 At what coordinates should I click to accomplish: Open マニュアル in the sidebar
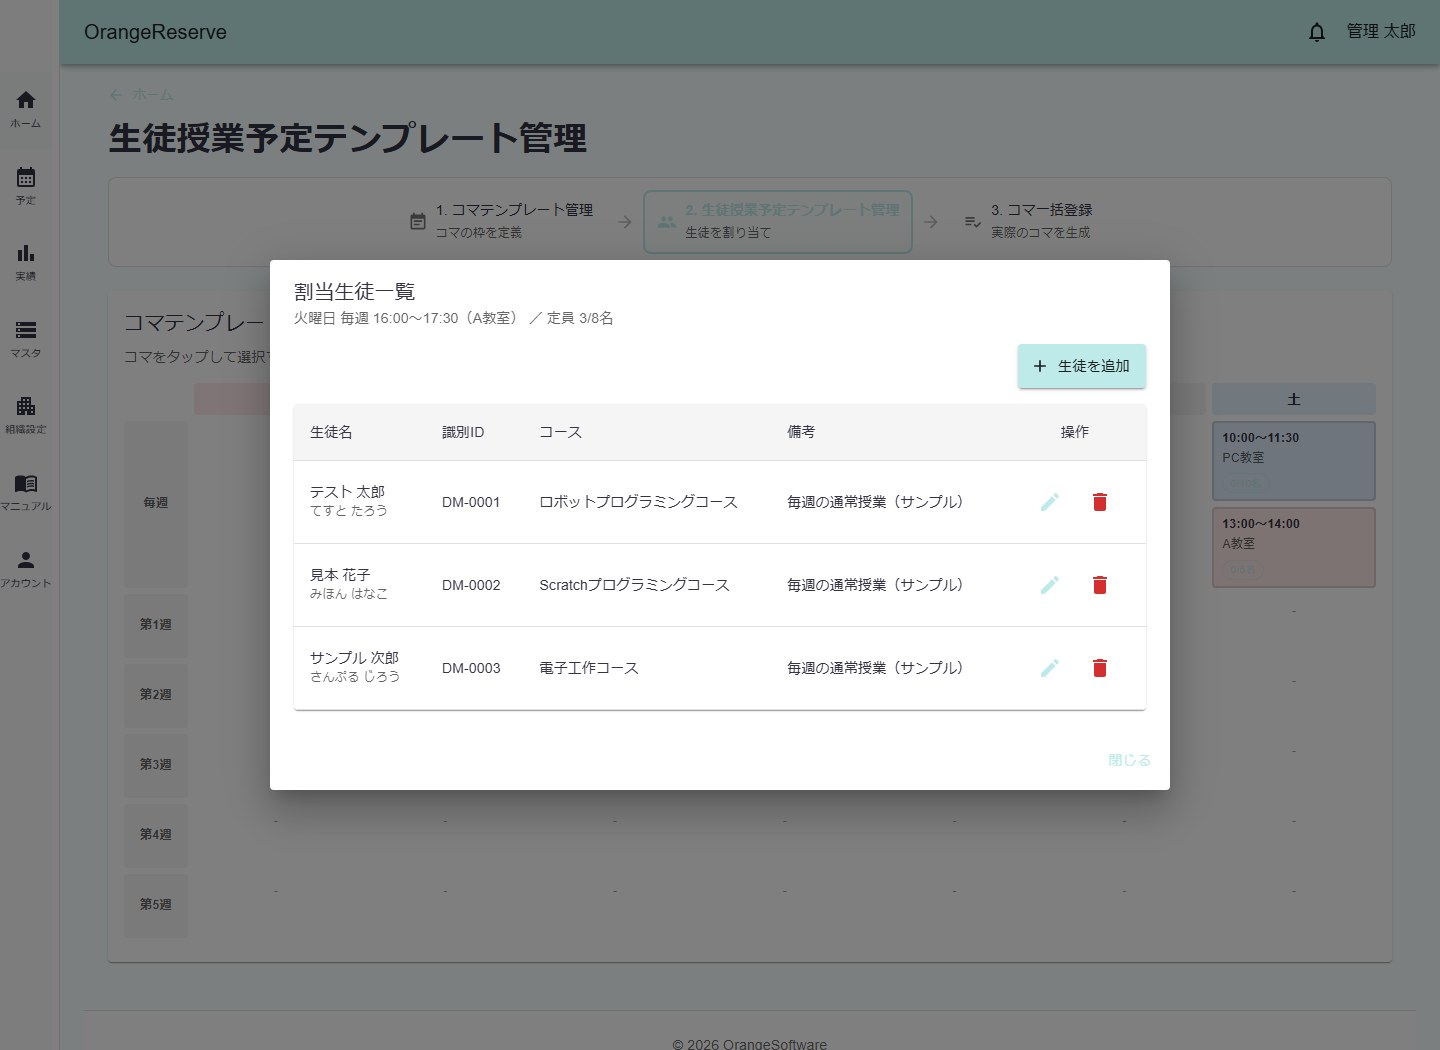(26, 492)
